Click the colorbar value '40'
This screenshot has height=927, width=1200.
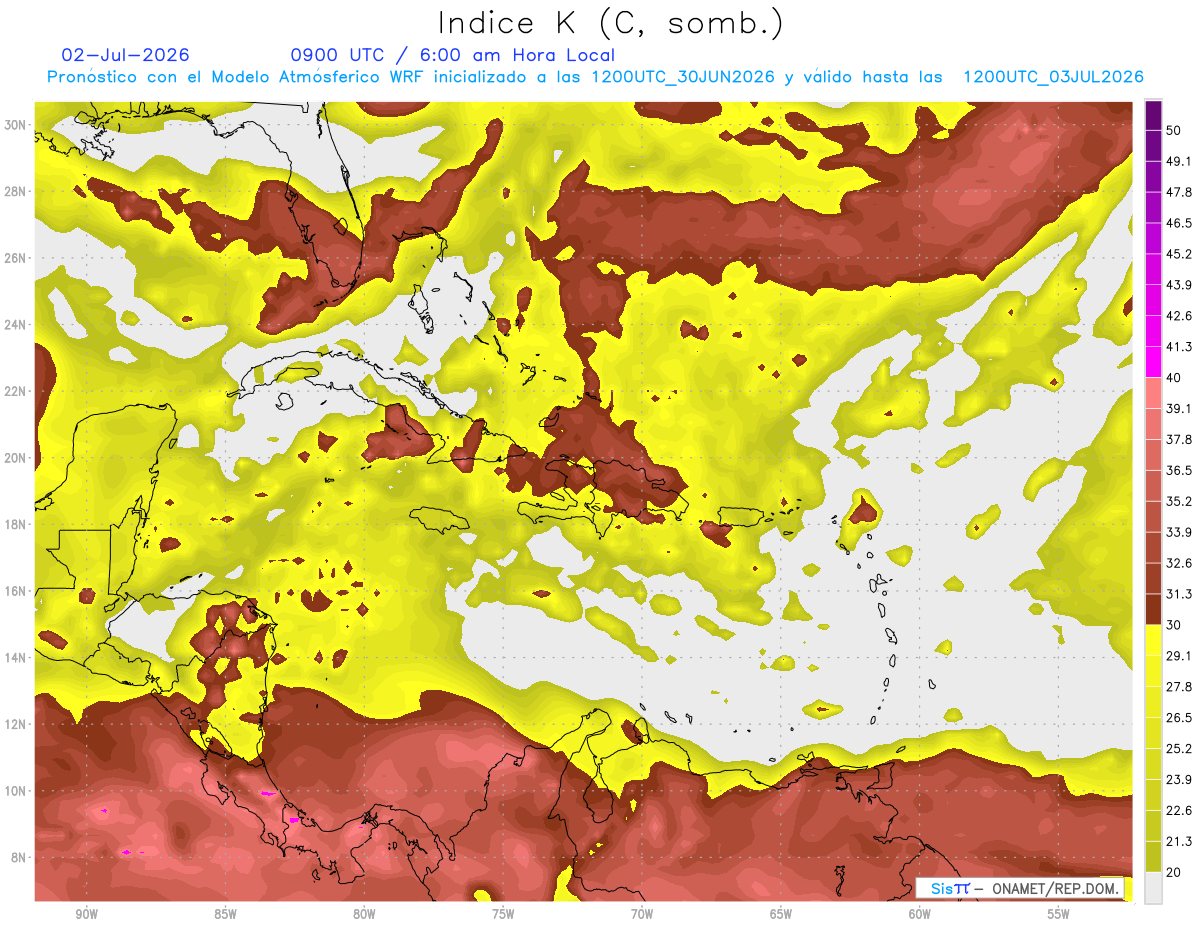1174,378
